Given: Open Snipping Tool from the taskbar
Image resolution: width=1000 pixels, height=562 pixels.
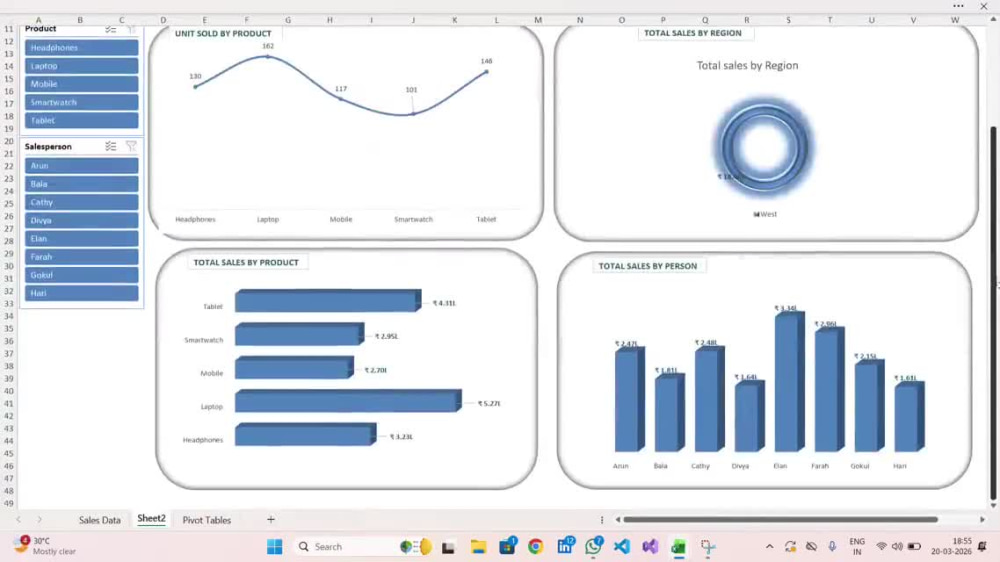Looking at the screenshot, I should [708, 547].
